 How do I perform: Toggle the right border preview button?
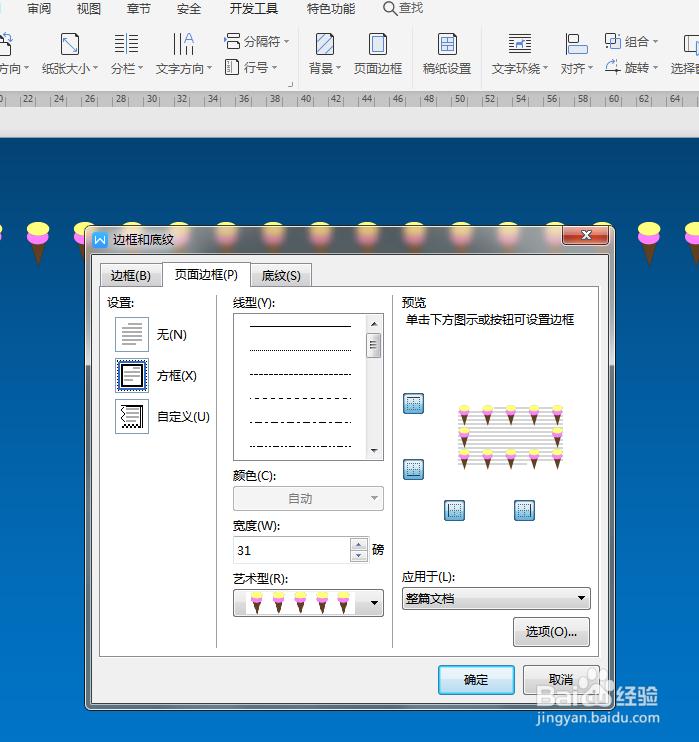524,511
